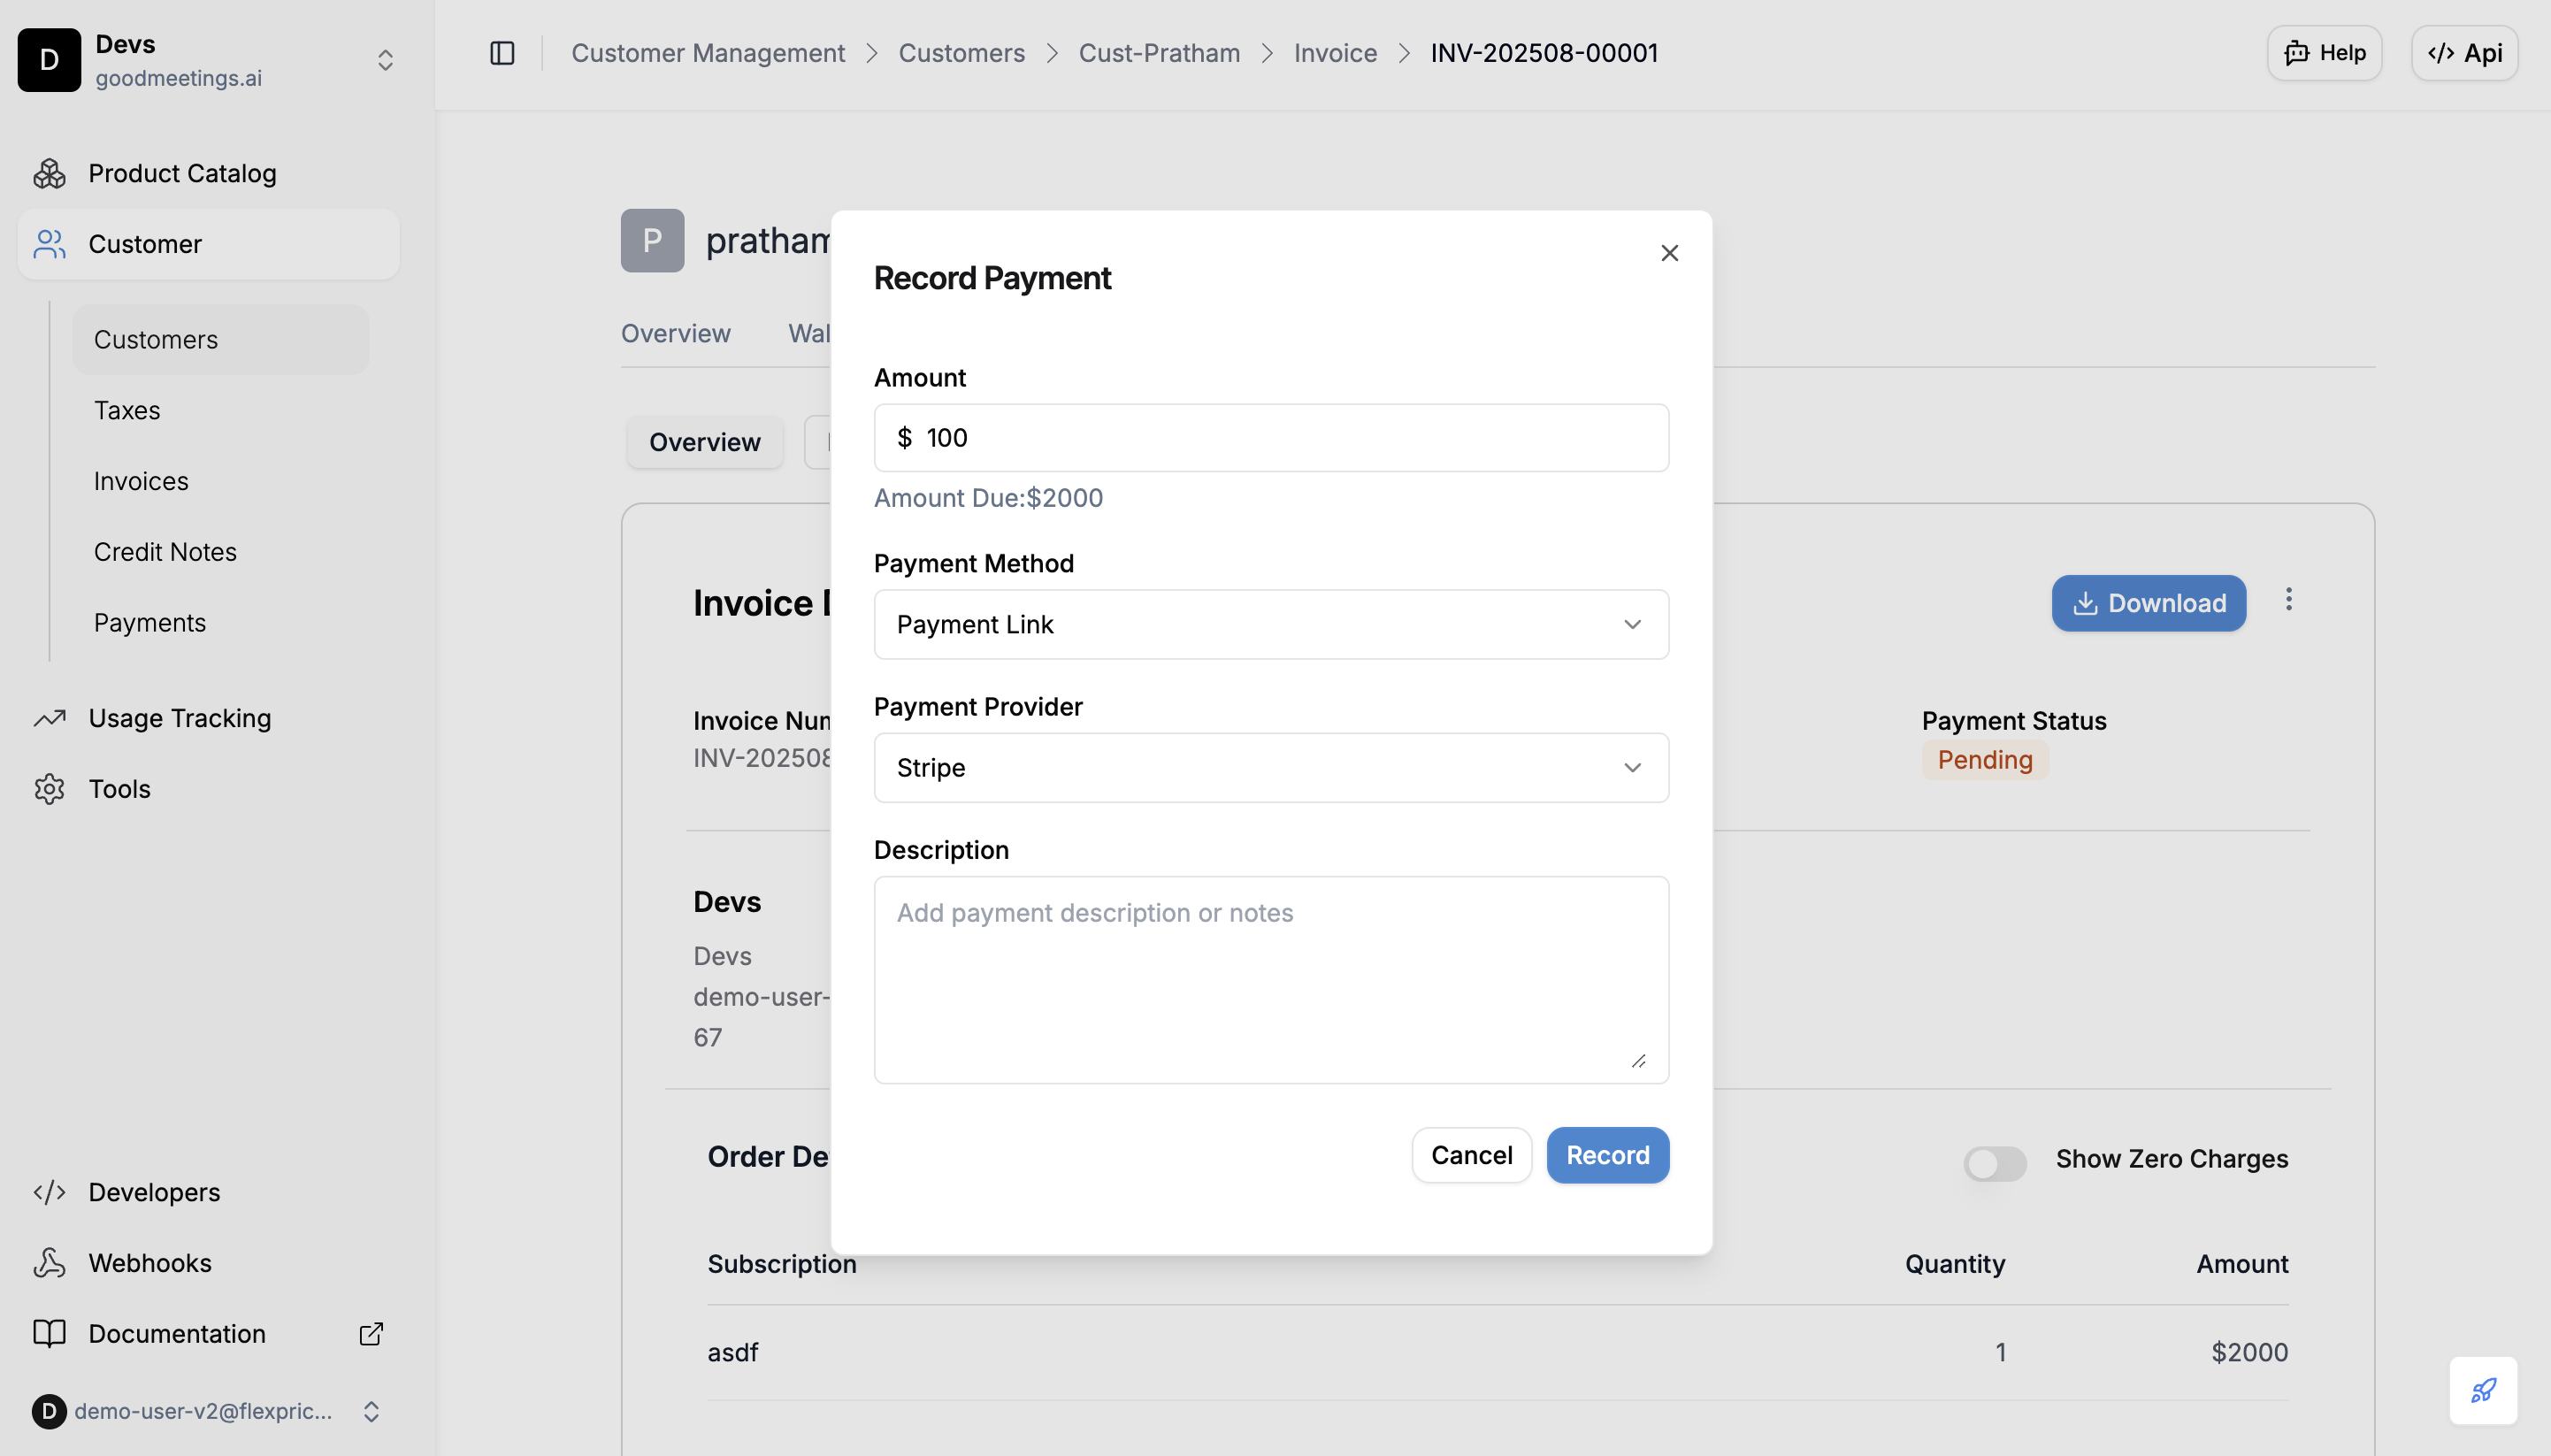2551x1456 pixels.
Task: Click the sidebar collapse panel icon
Action: [502, 53]
